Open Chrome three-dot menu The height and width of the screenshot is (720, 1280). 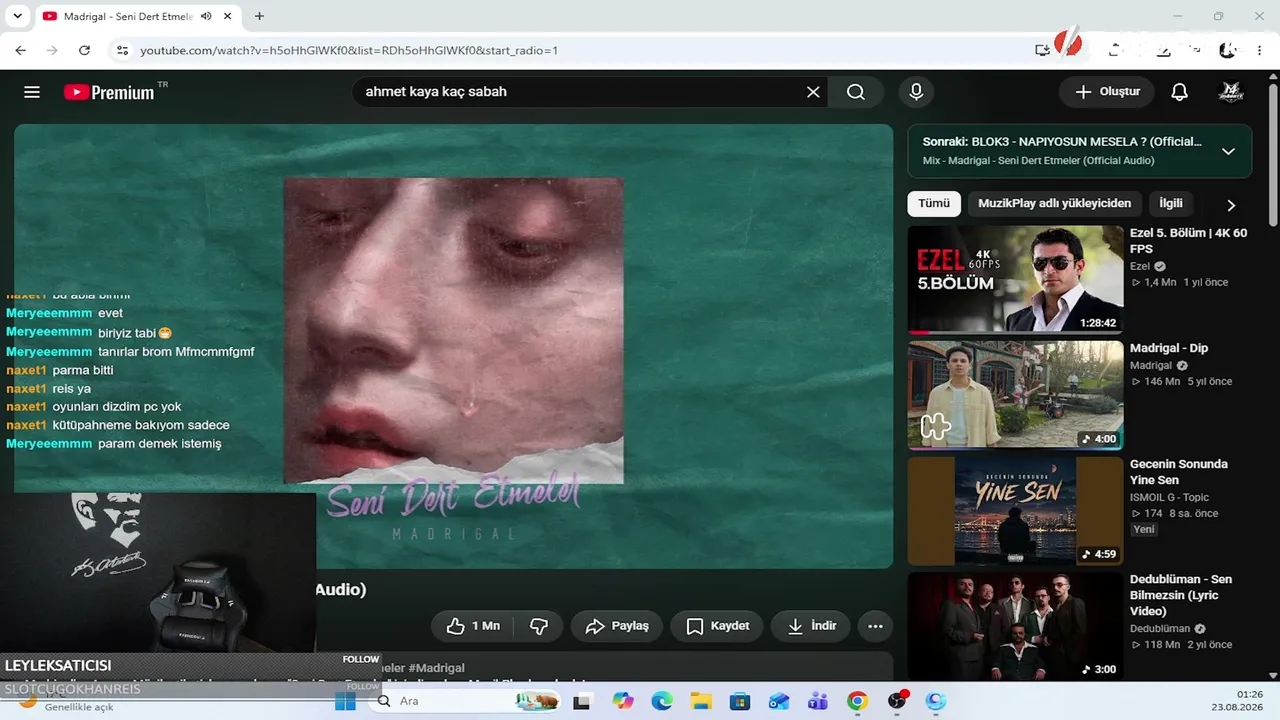(1258, 50)
